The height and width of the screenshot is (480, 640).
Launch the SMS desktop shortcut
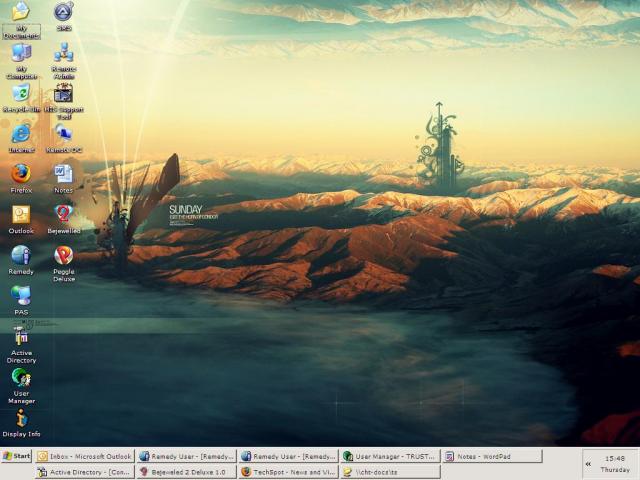pos(64,16)
